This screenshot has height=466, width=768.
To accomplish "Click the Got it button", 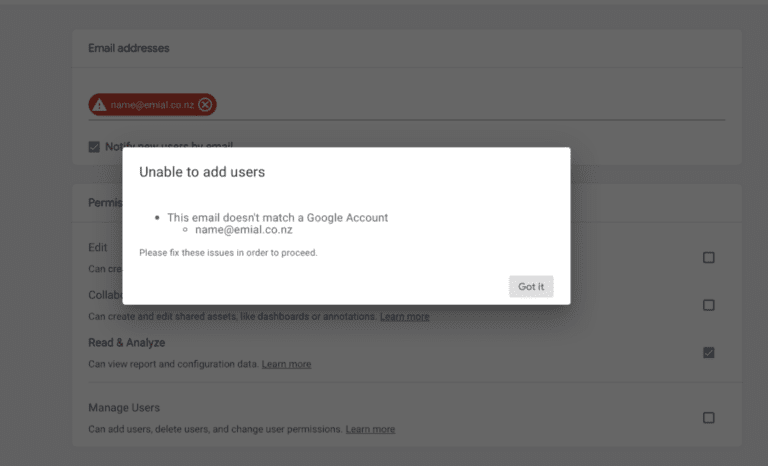I will (x=531, y=287).
